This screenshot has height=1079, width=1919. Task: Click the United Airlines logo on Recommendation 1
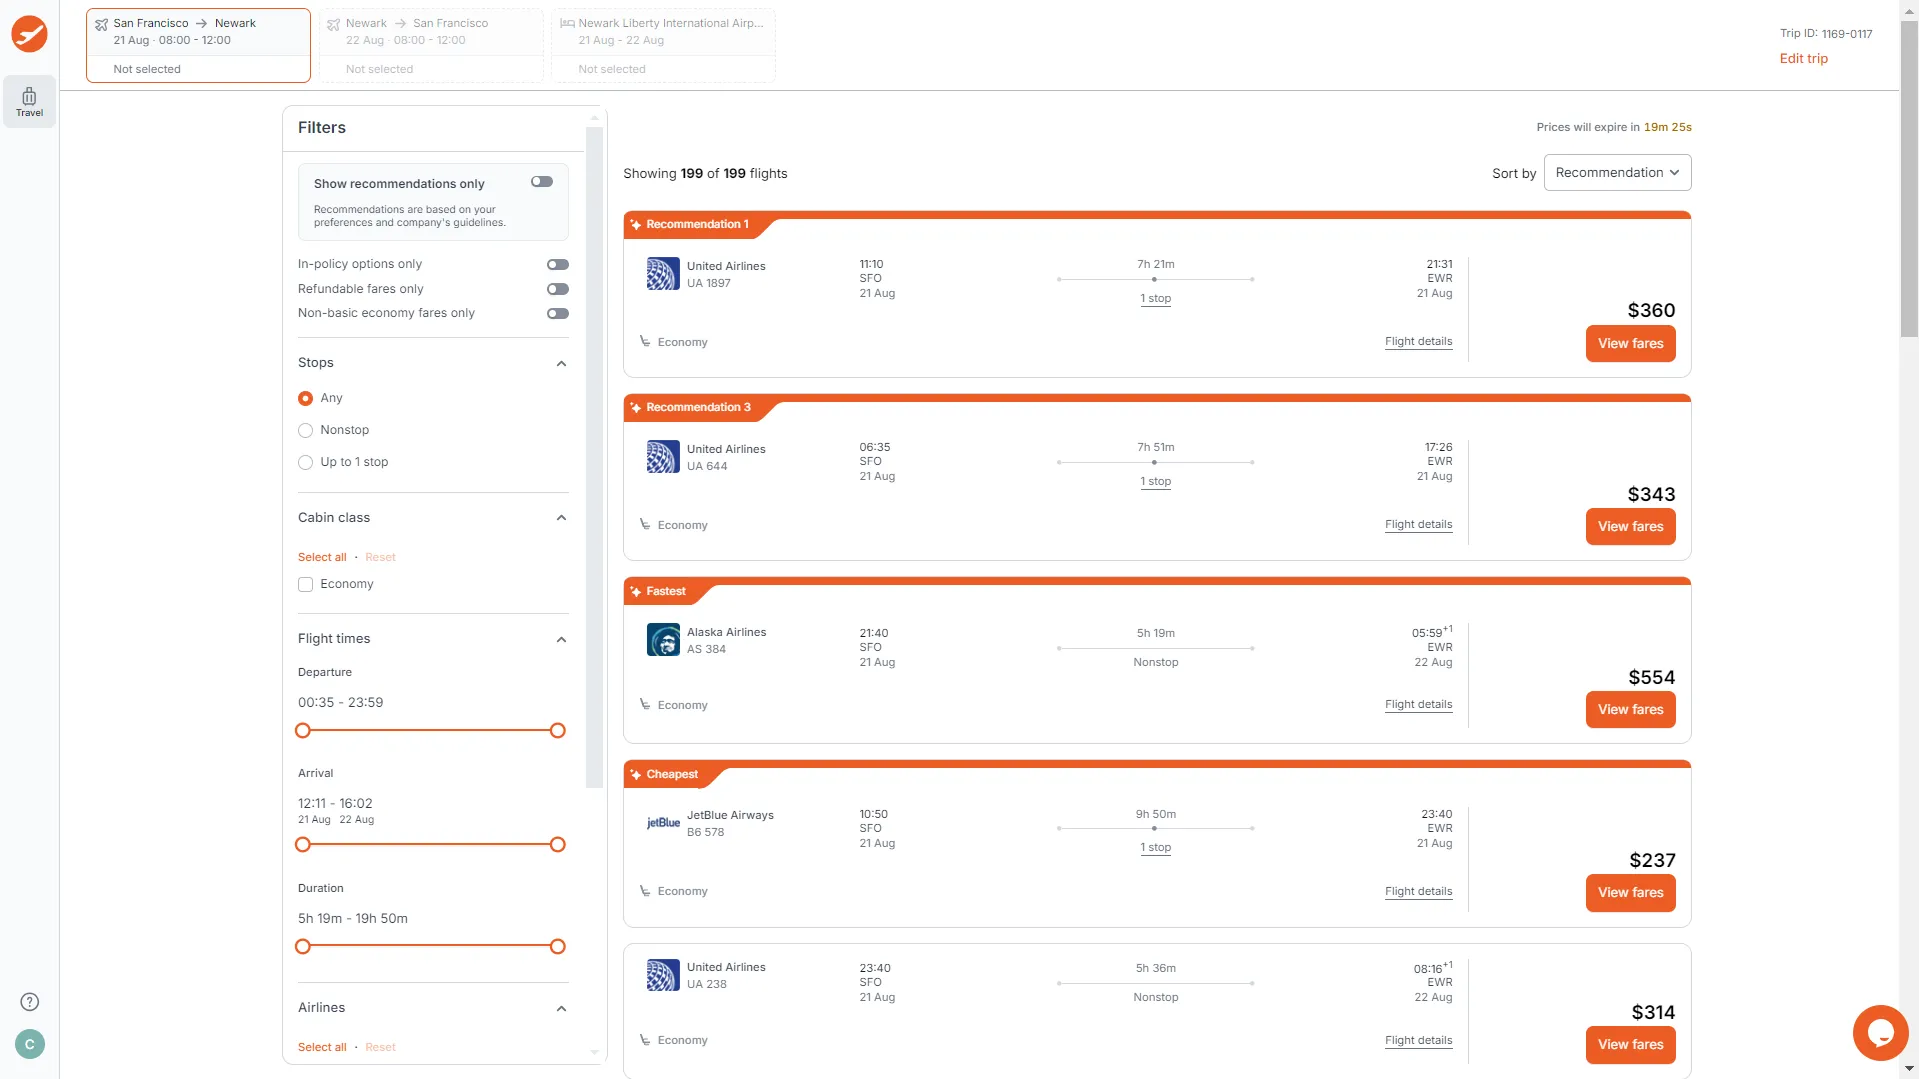662,273
